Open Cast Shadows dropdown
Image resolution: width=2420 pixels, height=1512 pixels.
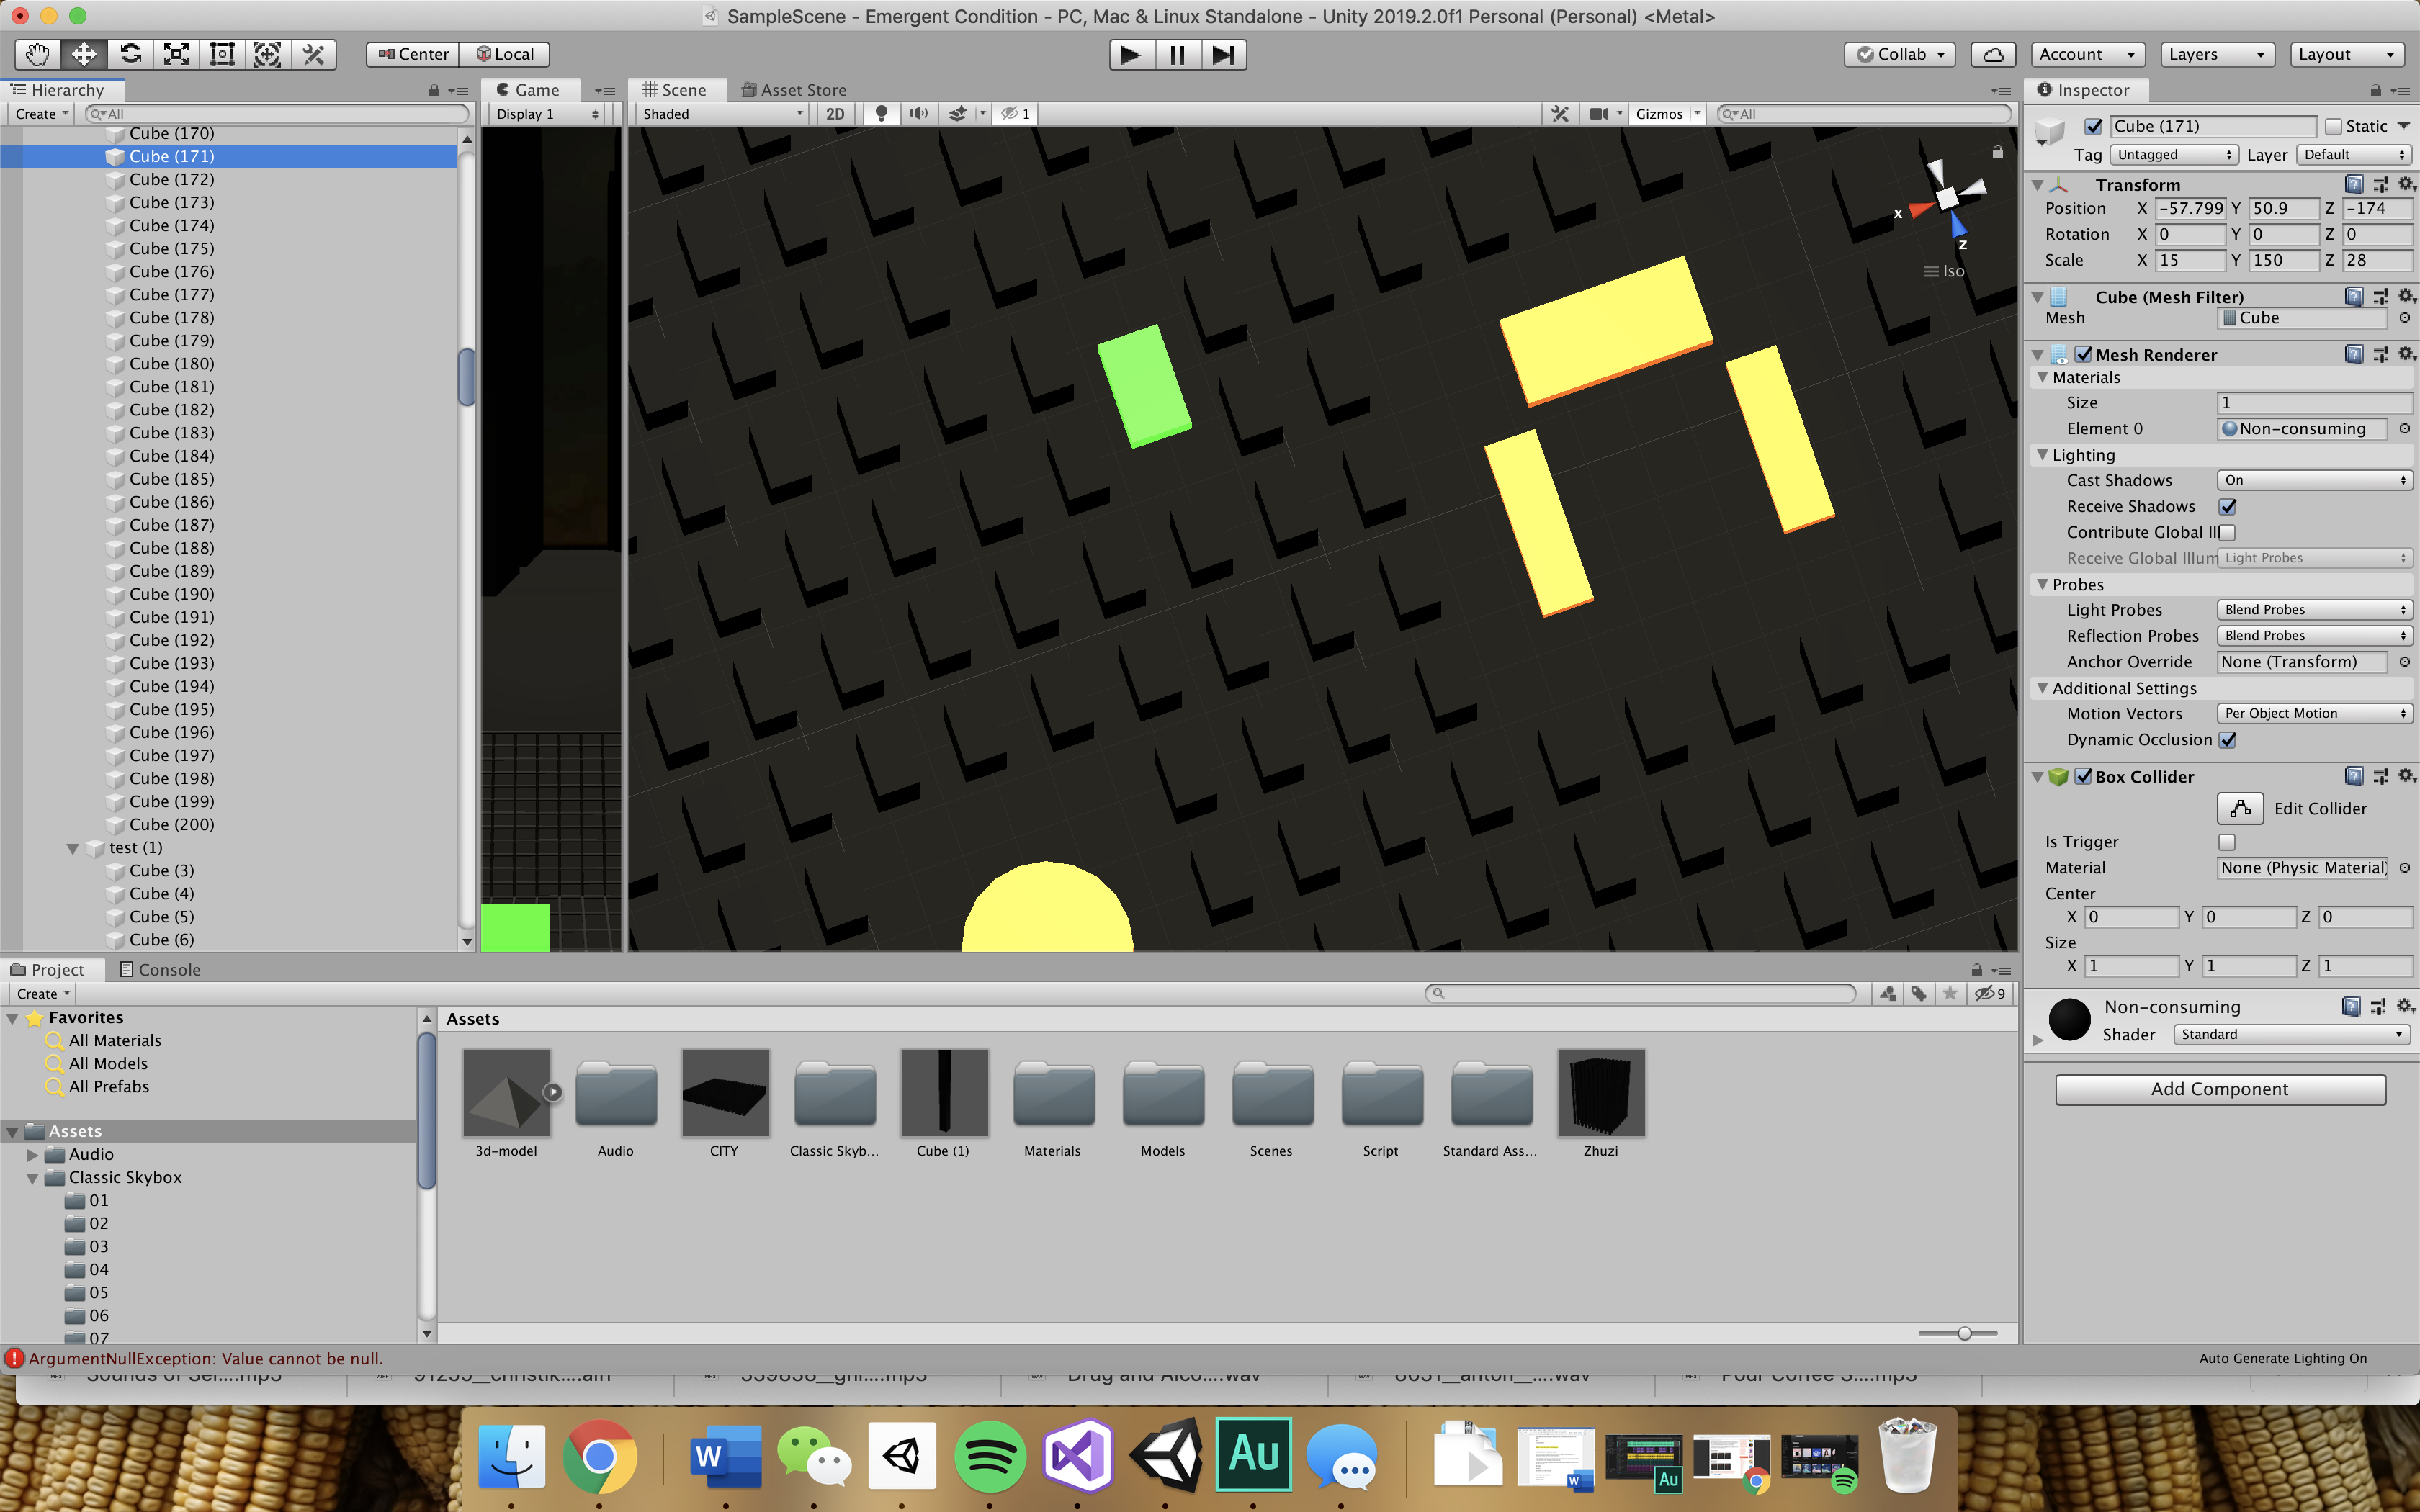click(x=2315, y=481)
